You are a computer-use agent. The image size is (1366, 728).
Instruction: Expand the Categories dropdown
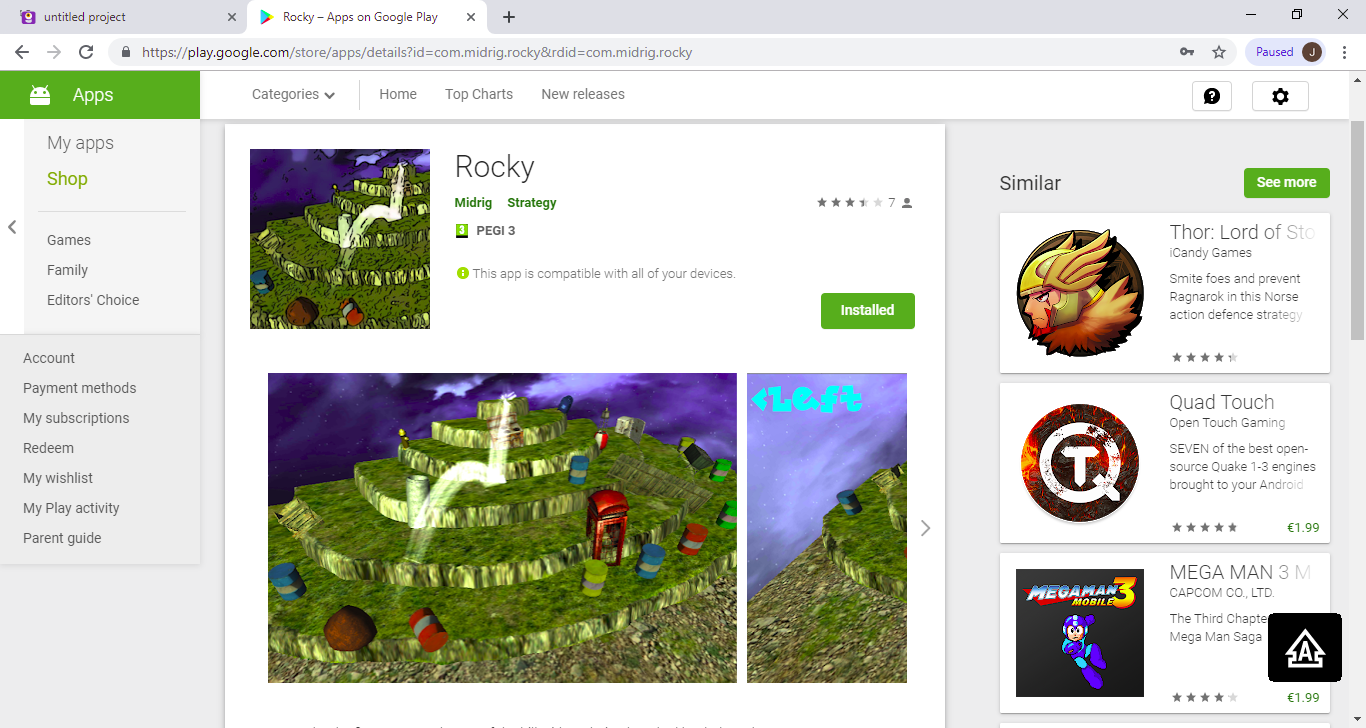click(293, 94)
